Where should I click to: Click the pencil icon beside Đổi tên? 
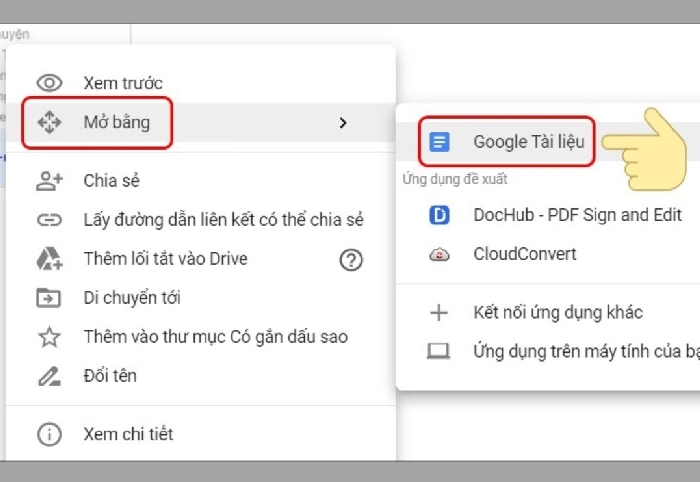click(x=49, y=376)
